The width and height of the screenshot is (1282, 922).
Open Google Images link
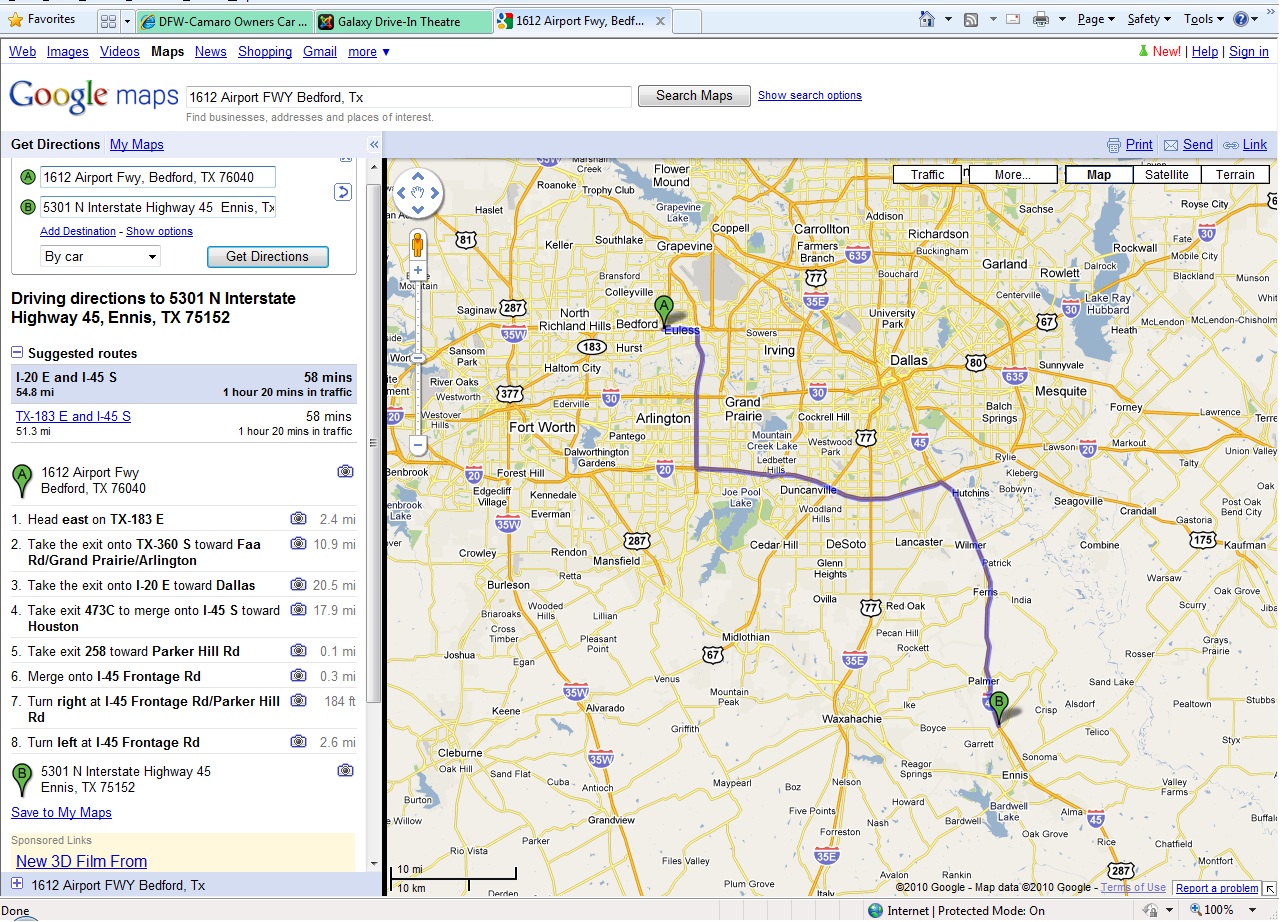(68, 51)
